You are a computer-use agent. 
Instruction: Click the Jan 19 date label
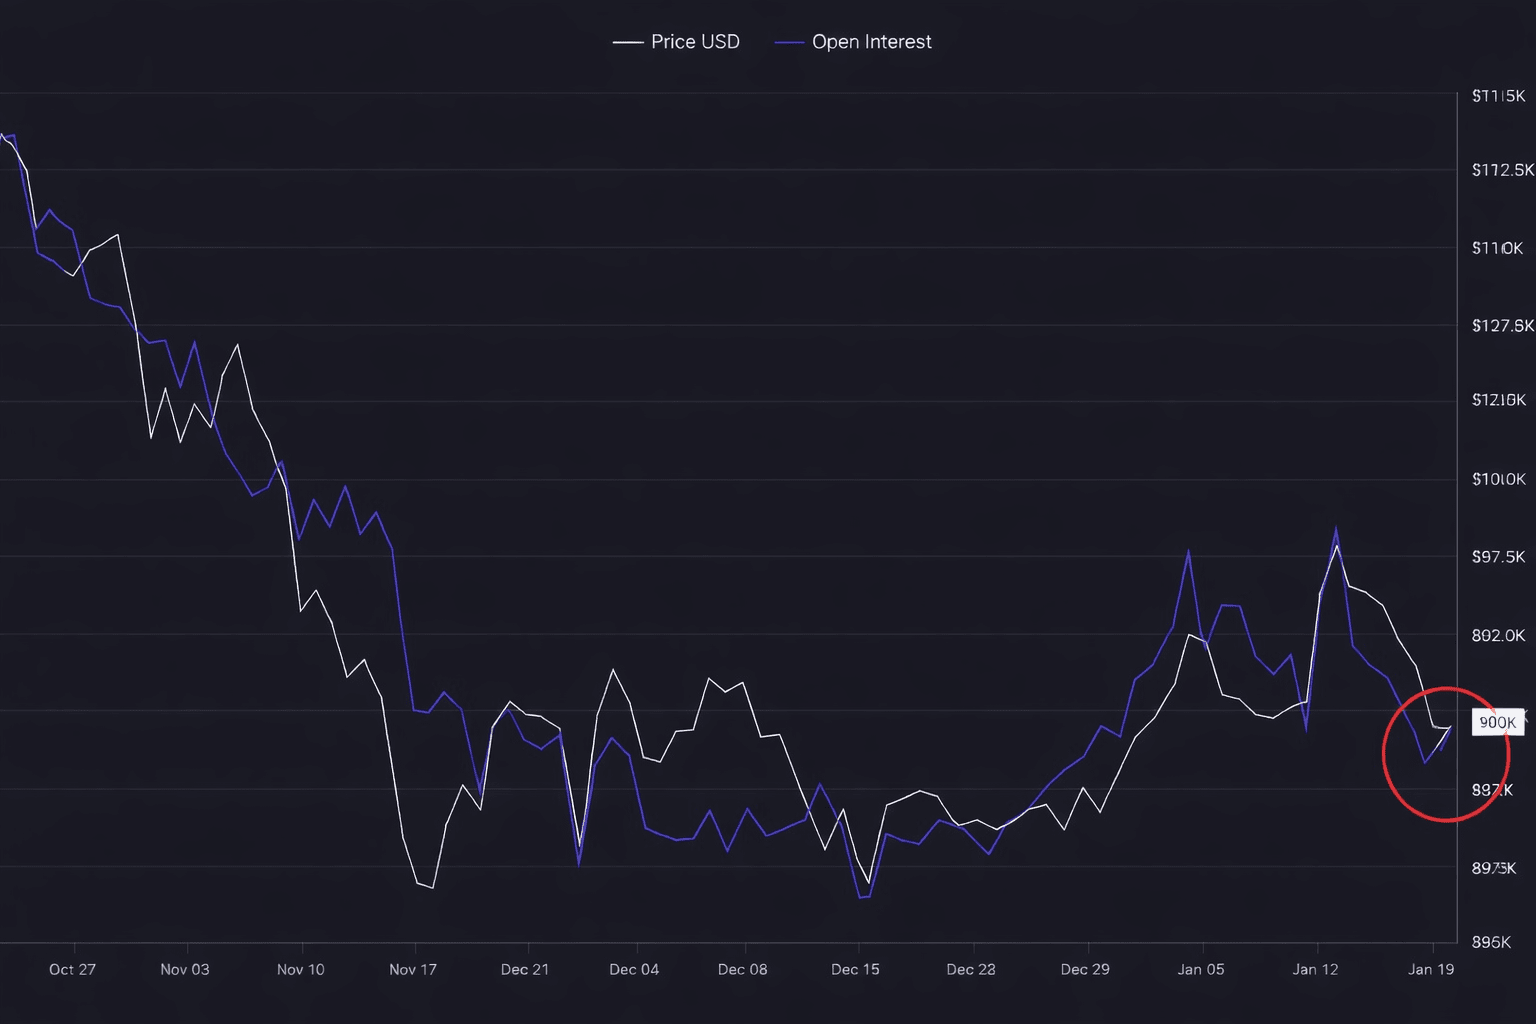pos(1431,969)
